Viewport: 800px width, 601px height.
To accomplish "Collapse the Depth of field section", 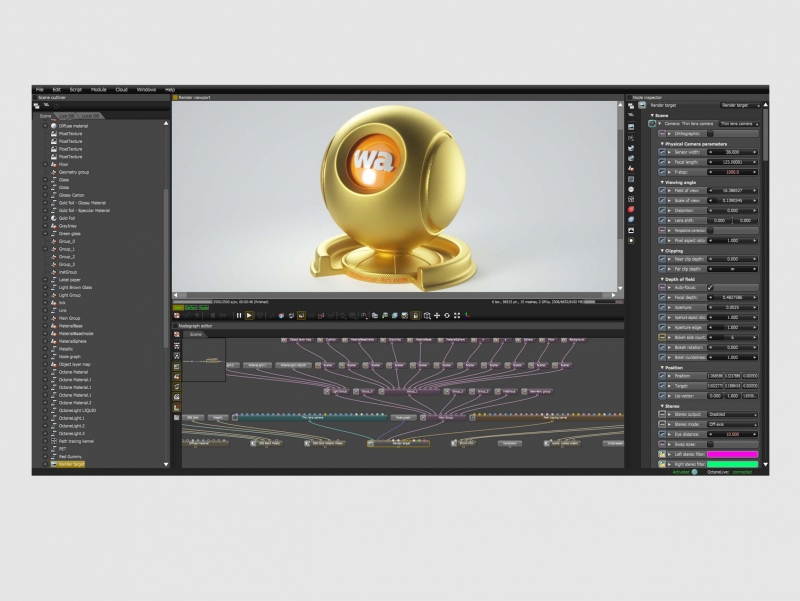I will pyautogui.click(x=661, y=277).
